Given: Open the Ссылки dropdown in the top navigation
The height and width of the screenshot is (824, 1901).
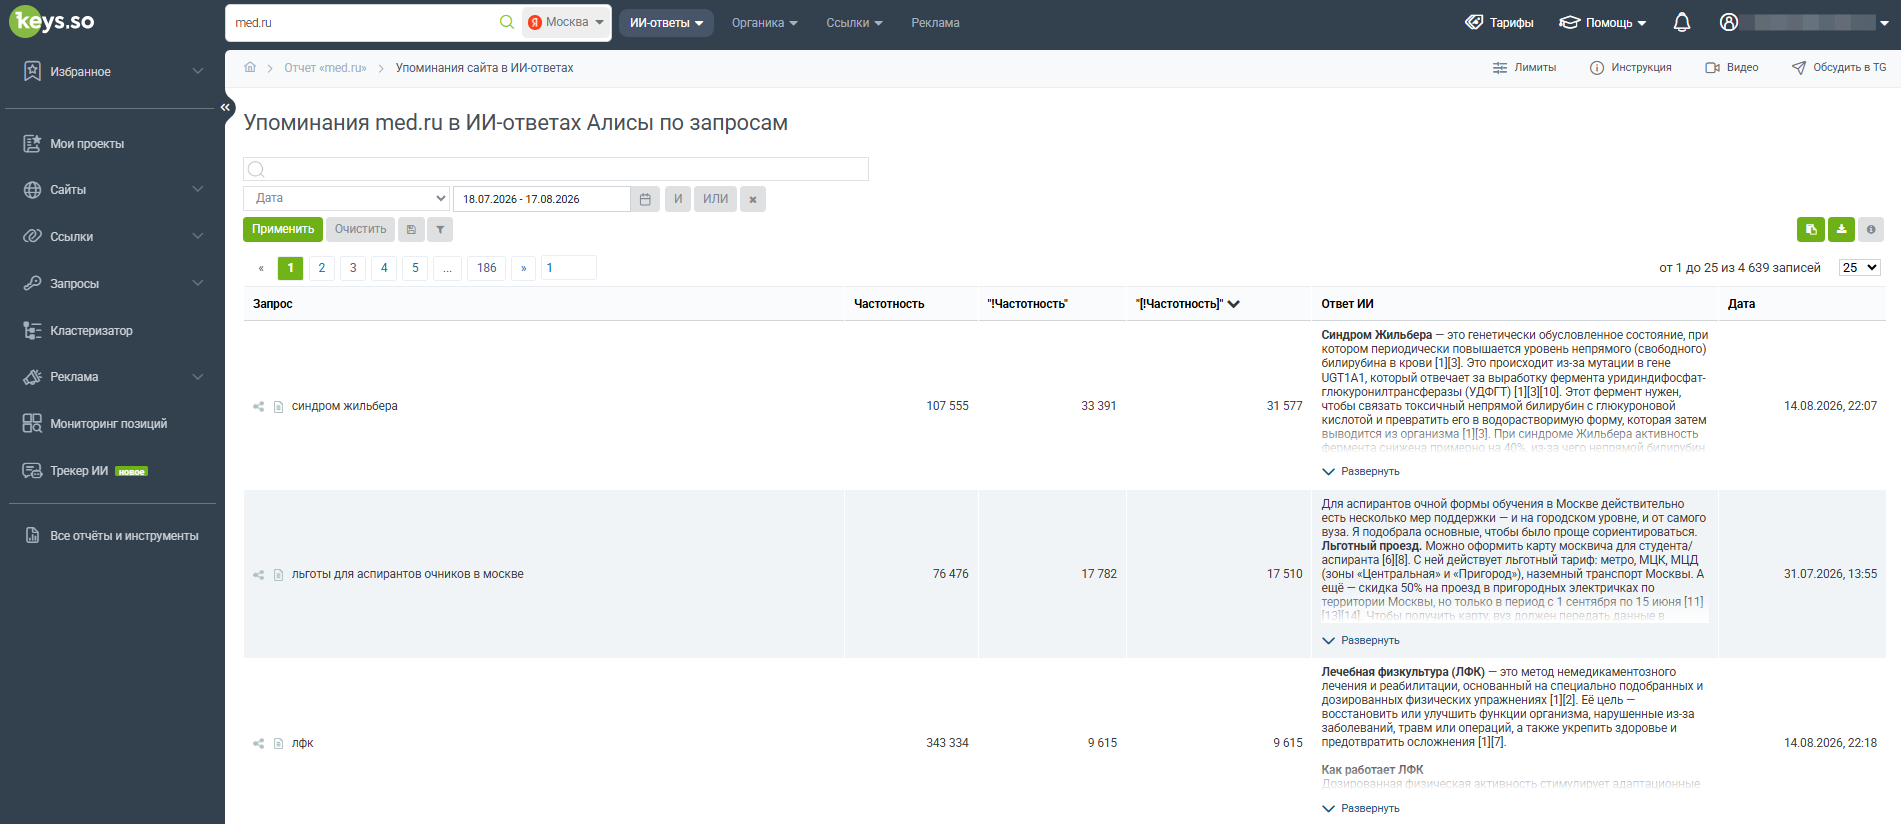Looking at the screenshot, I should coord(854,23).
